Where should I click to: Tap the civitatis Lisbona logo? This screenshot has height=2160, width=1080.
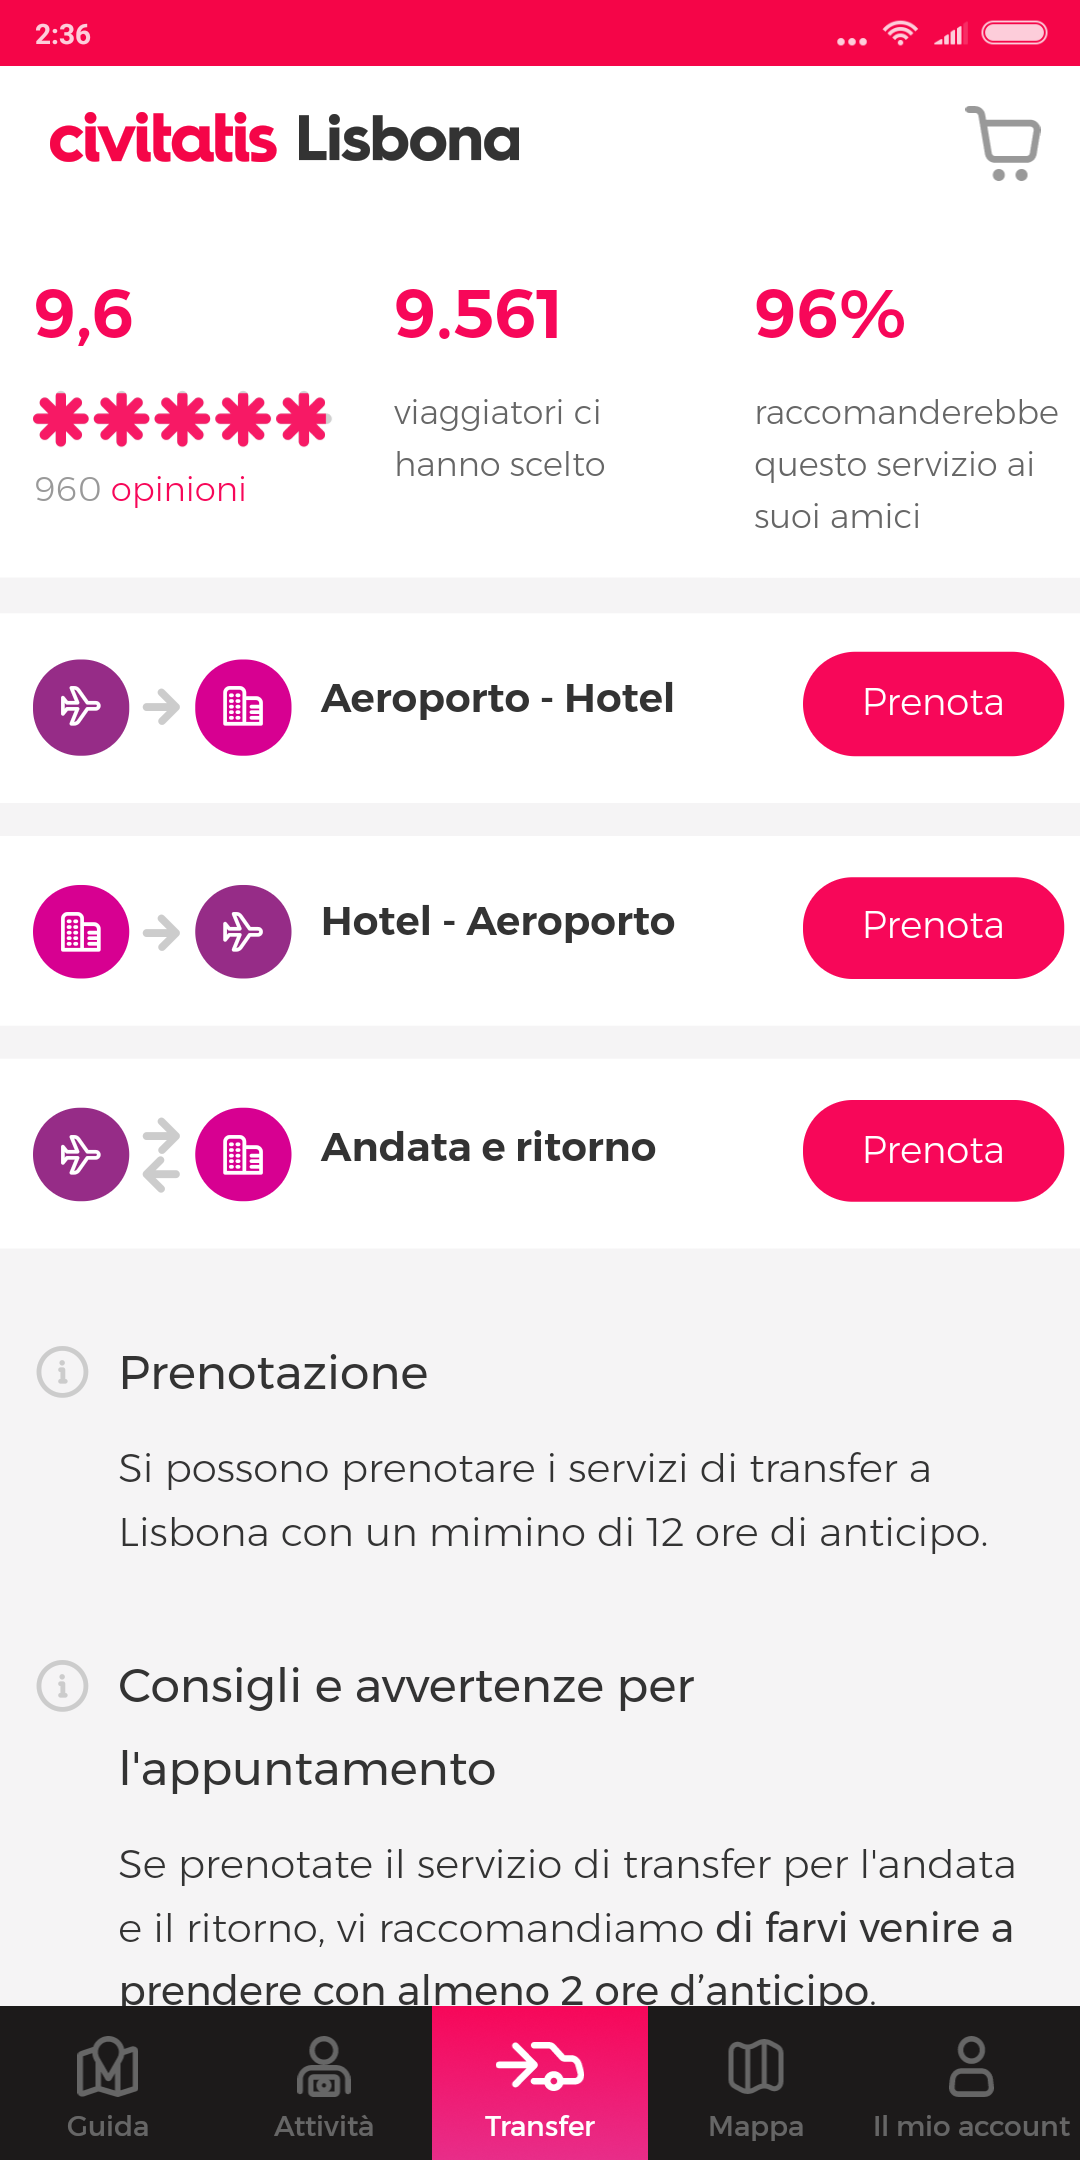tap(285, 139)
